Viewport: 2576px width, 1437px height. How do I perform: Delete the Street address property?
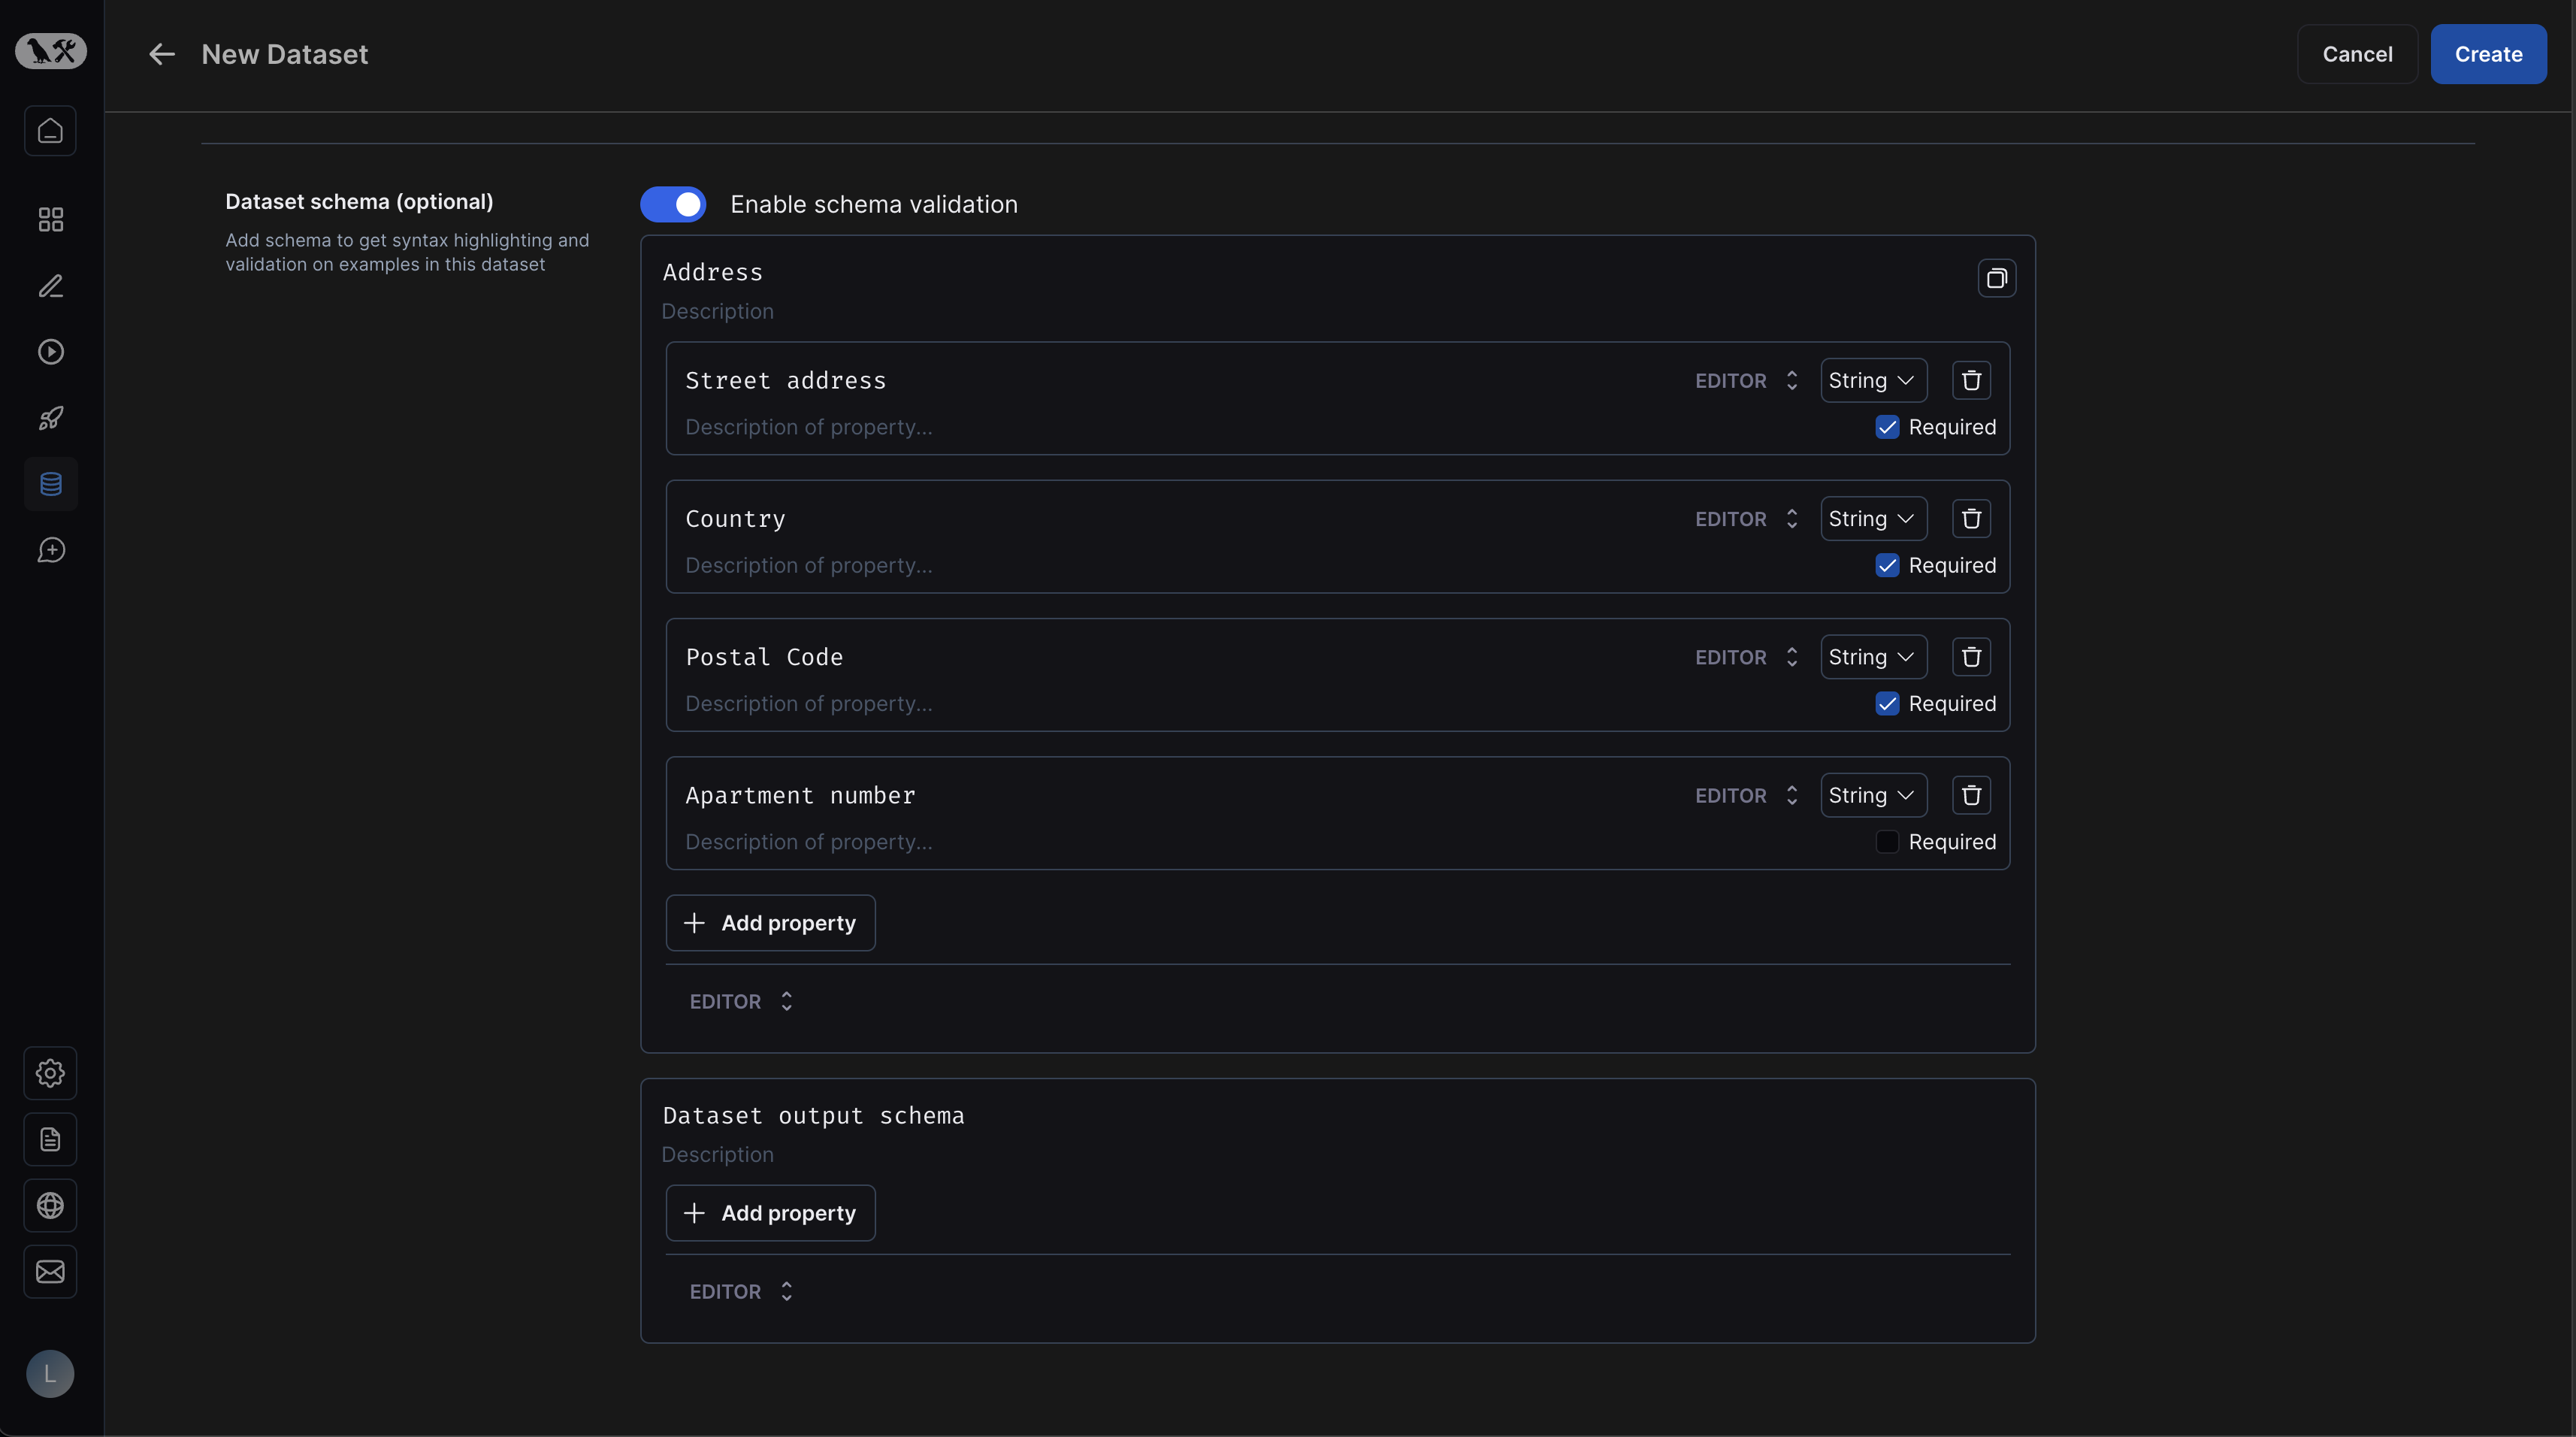(1971, 381)
